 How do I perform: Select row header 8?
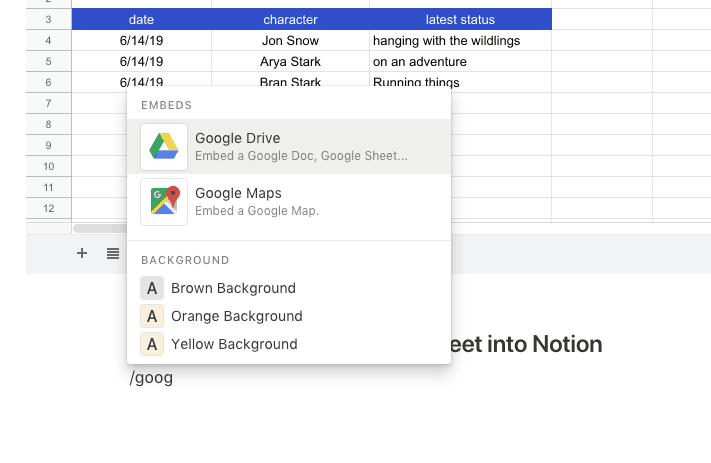(x=49, y=124)
